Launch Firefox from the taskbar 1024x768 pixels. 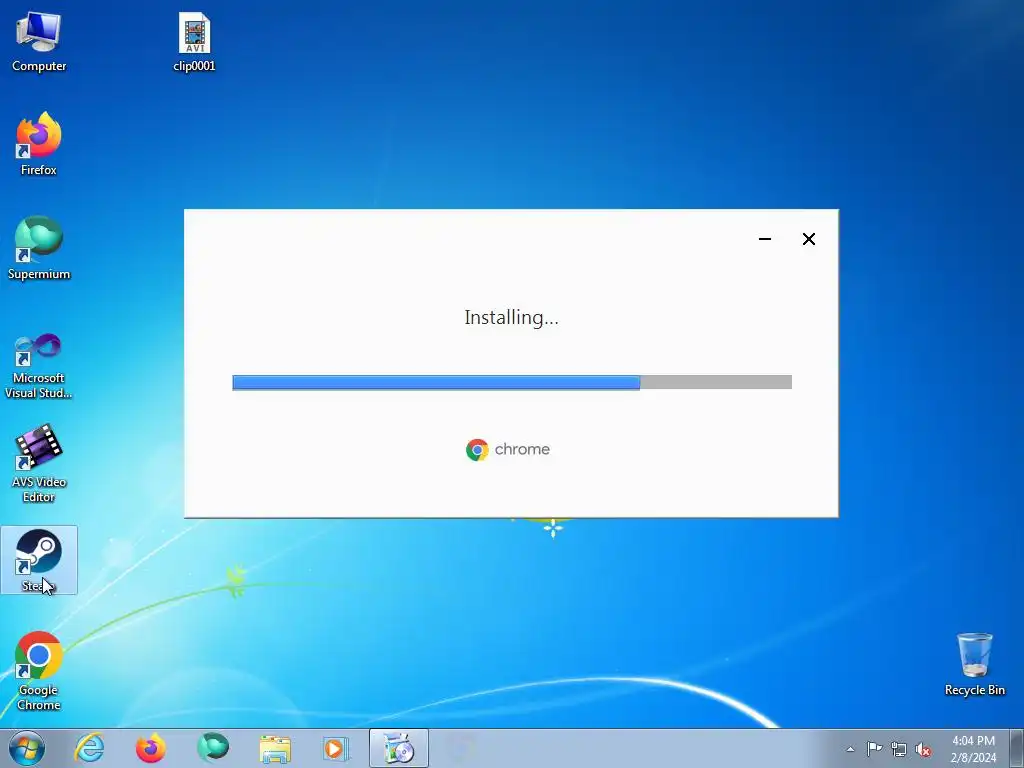coord(151,748)
